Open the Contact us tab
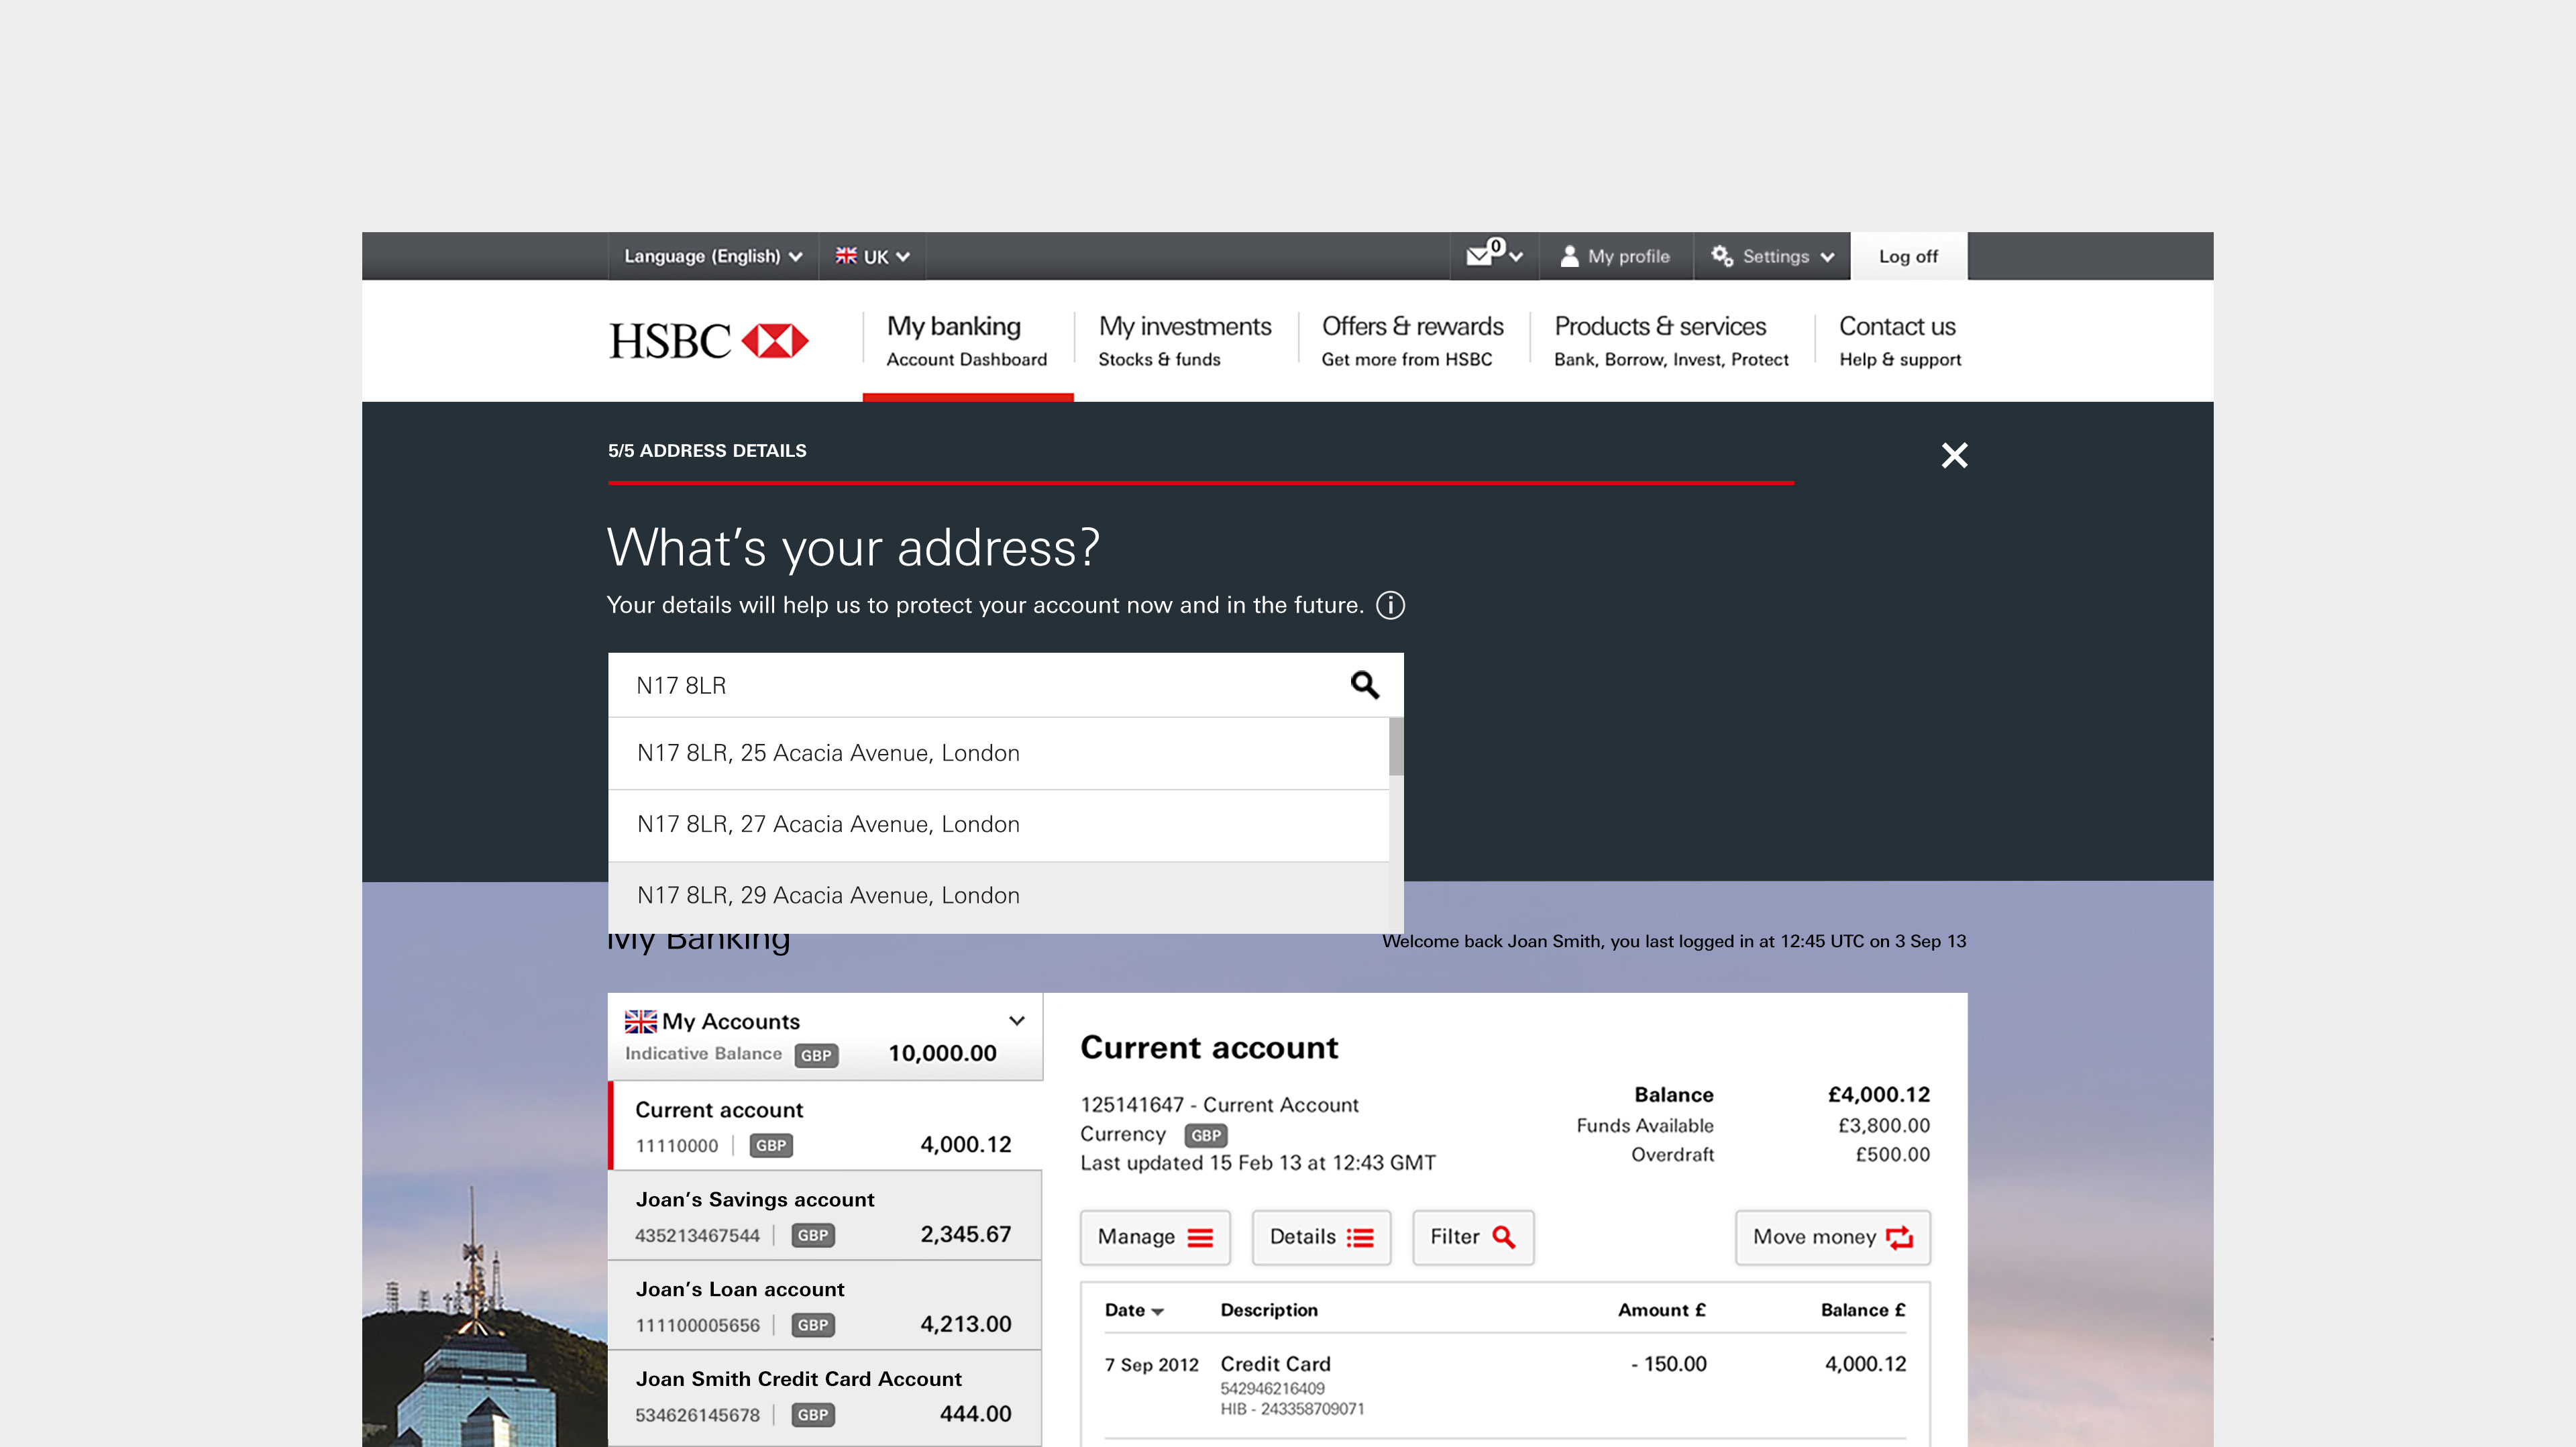The height and width of the screenshot is (1447, 2576). tap(1900, 341)
